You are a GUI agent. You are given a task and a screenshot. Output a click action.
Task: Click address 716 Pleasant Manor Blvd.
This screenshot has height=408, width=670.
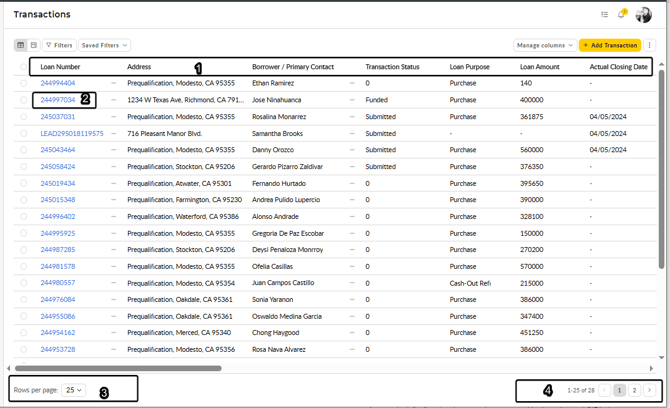point(165,133)
